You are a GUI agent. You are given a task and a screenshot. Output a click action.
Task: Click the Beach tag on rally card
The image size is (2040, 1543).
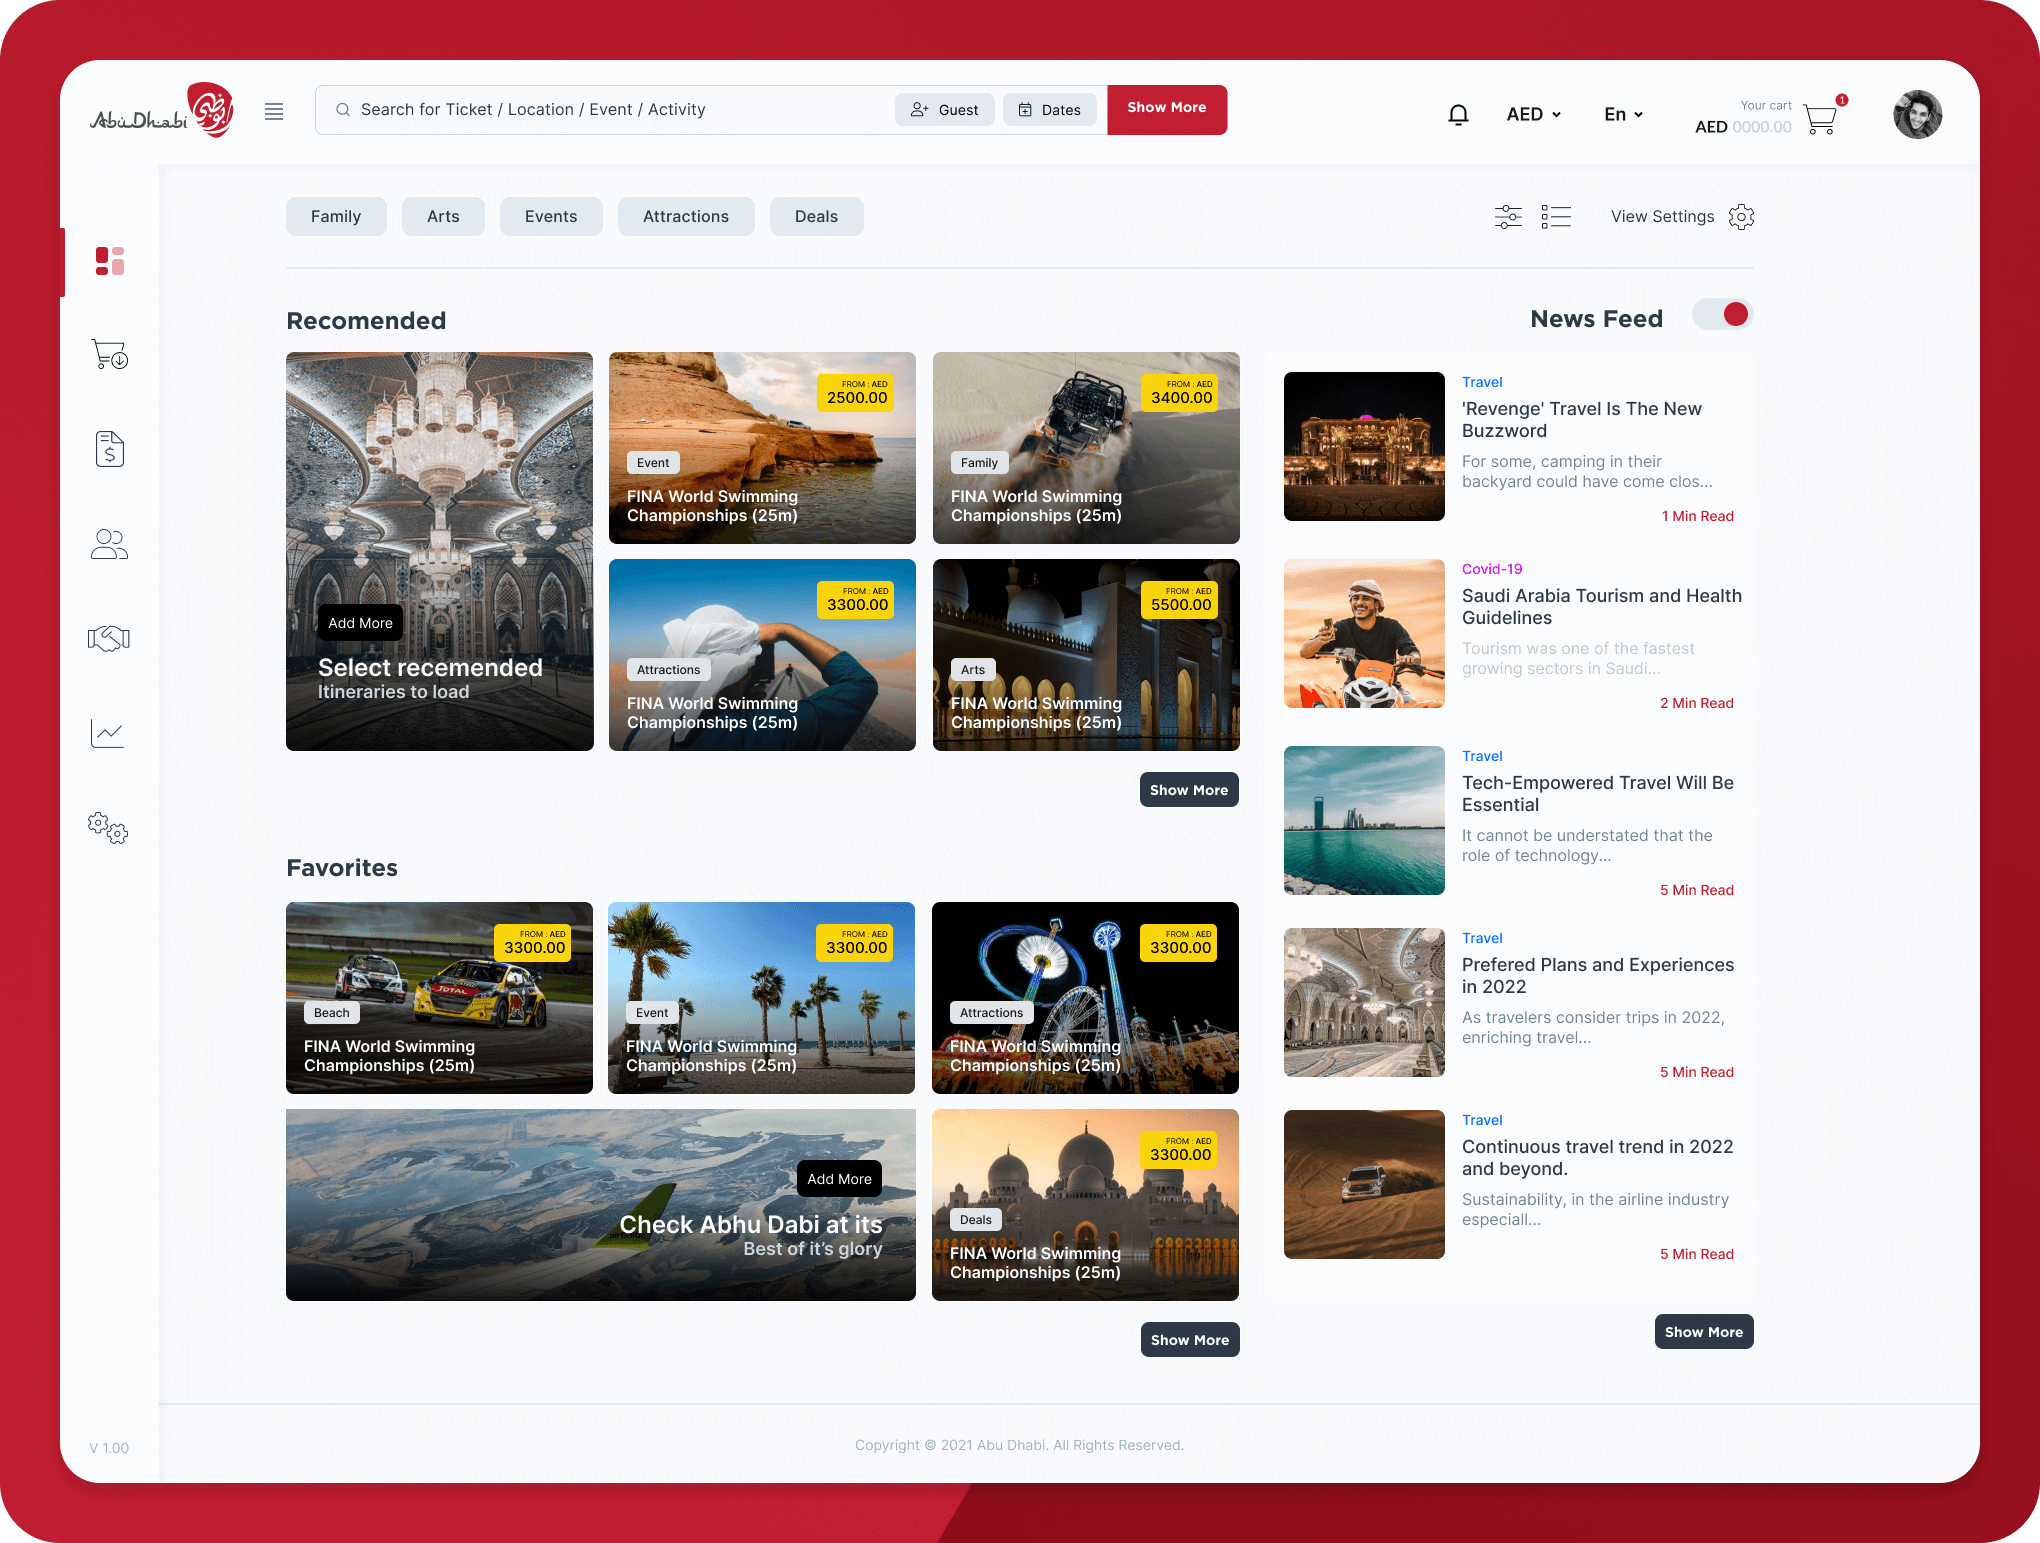(x=332, y=1013)
